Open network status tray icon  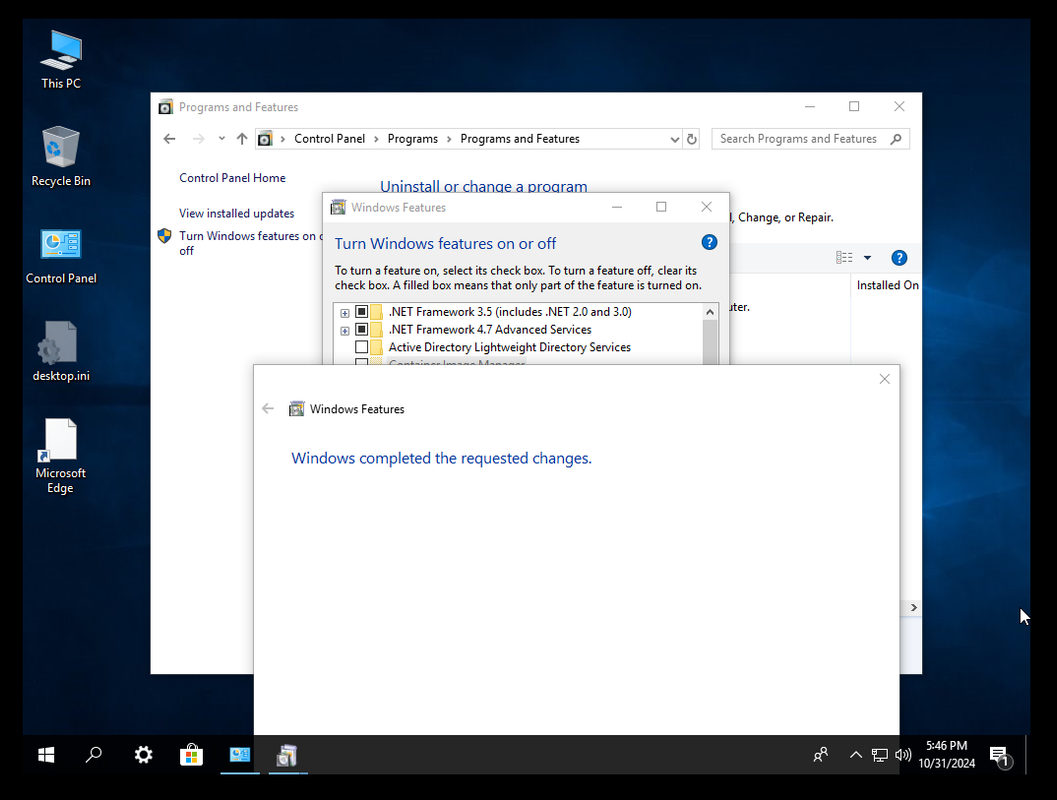(x=879, y=755)
